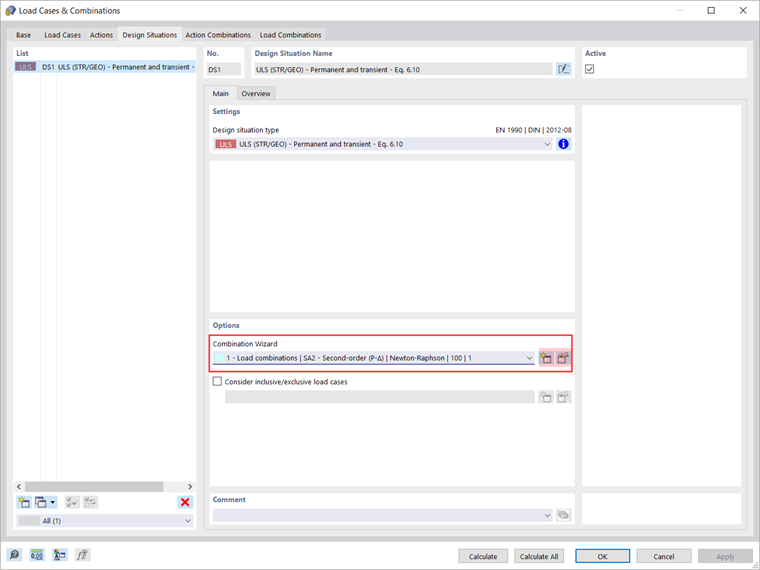The width and height of the screenshot is (760, 570).
Task: Confirm with OK button
Action: (x=602, y=556)
